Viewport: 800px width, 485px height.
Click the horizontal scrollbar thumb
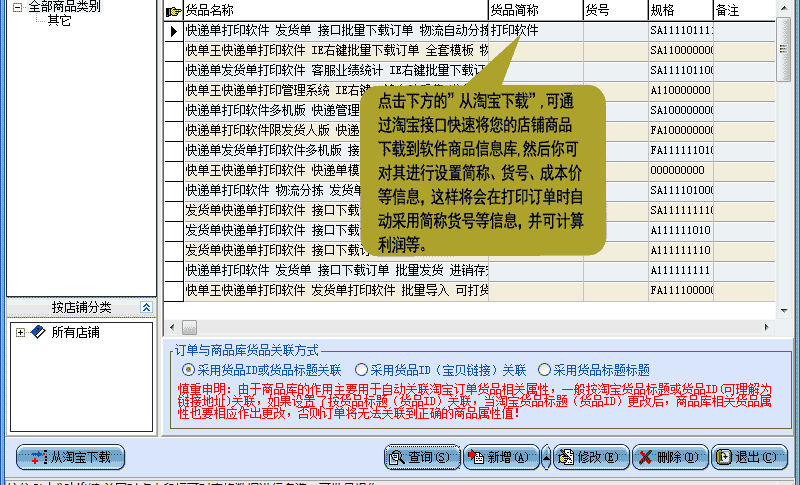point(189,327)
